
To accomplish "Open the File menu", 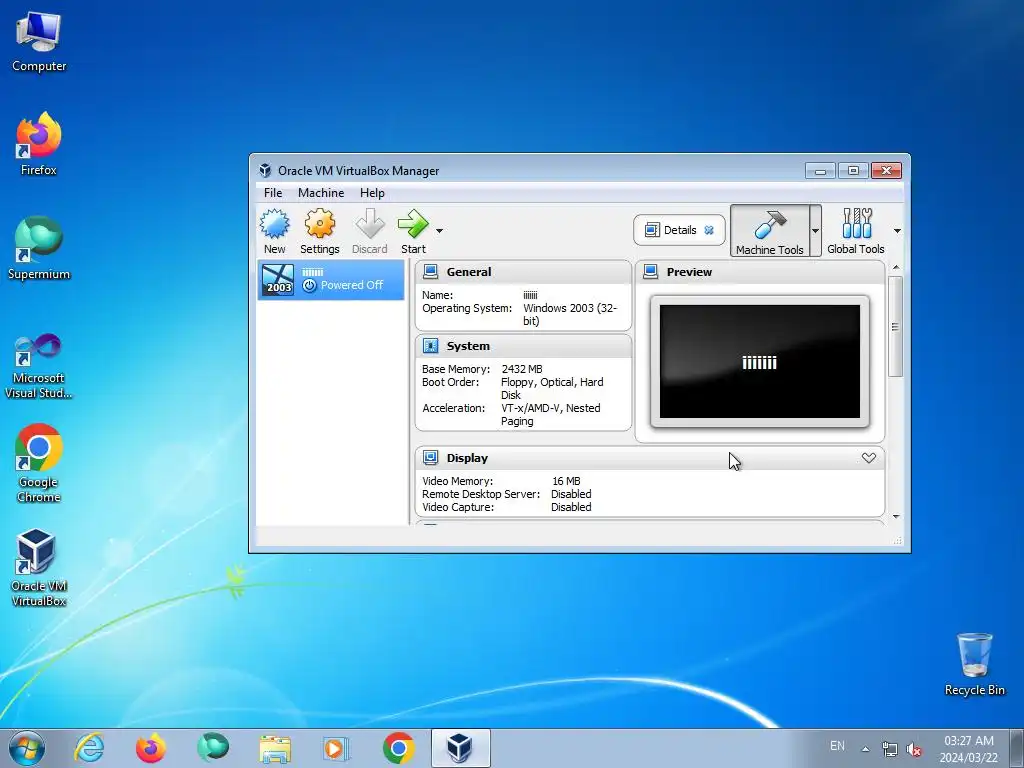I will pos(273,193).
